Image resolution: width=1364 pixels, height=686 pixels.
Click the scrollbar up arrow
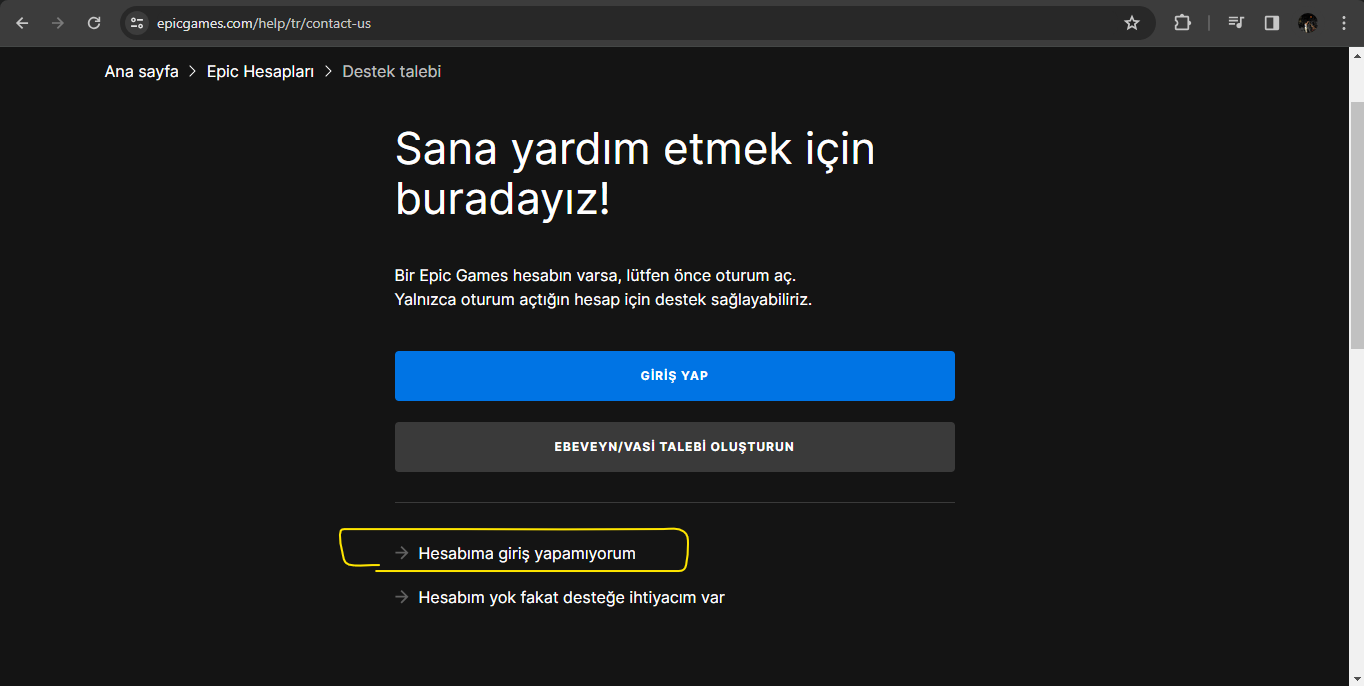(1356, 55)
